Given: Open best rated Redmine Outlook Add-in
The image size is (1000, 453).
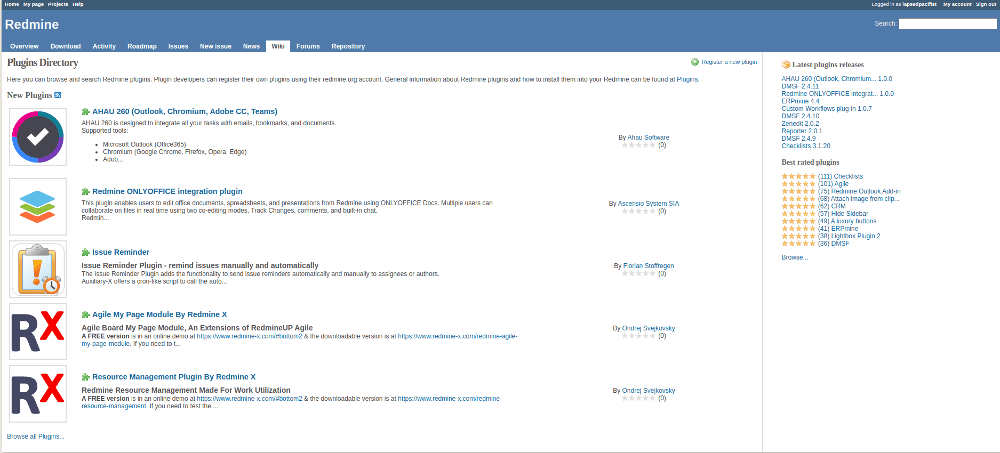Looking at the screenshot, I should coord(865,191).
